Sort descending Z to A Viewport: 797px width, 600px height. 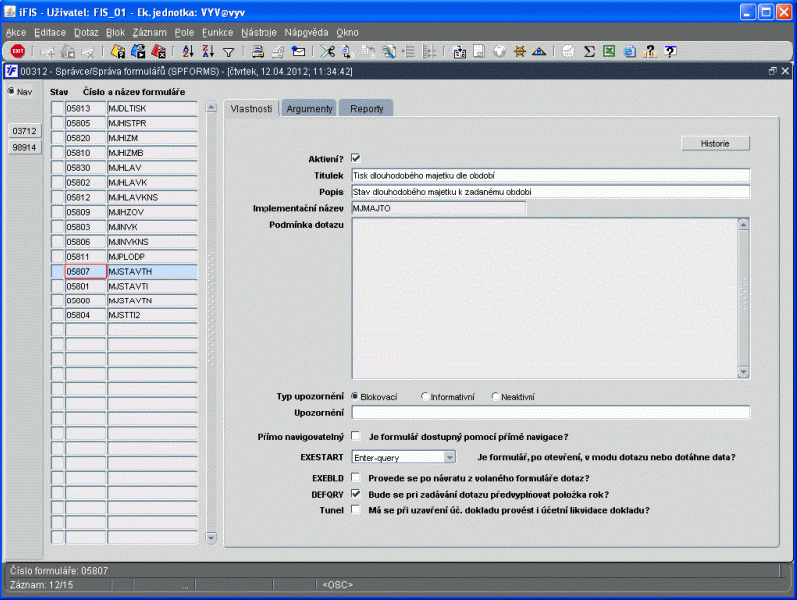click(208, 51)
